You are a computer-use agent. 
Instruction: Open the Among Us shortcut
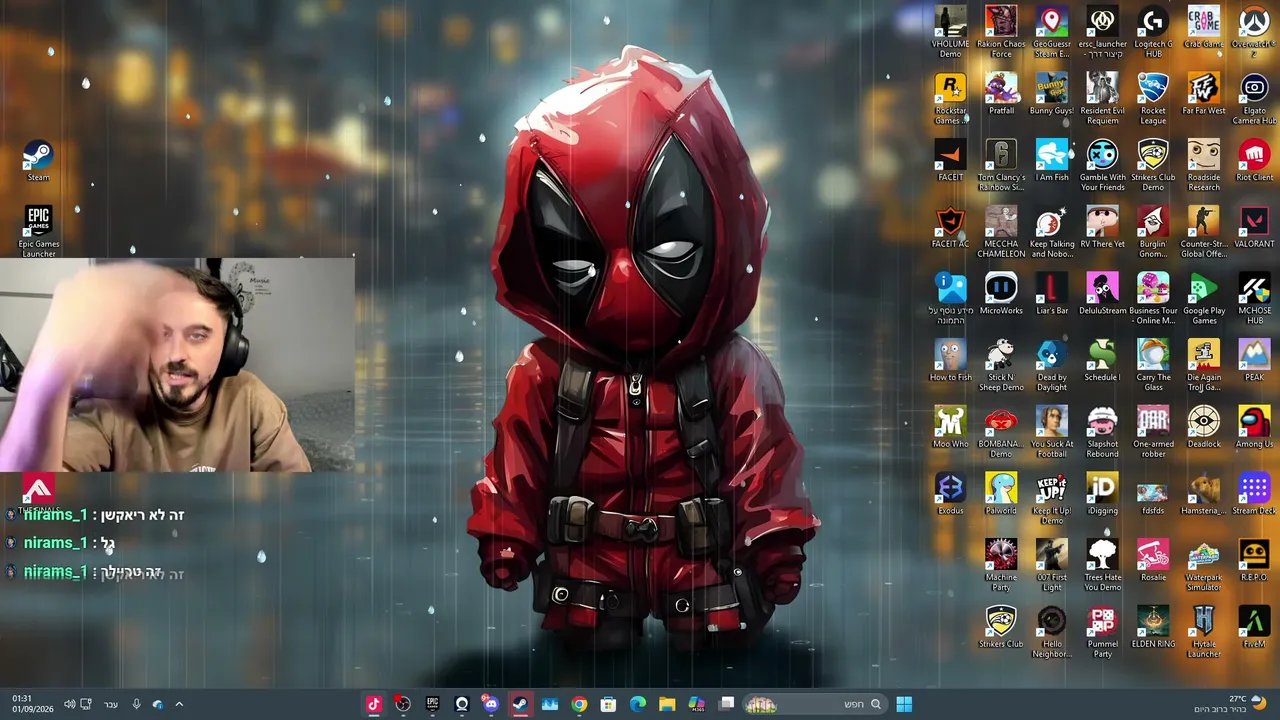point(1254,427)
